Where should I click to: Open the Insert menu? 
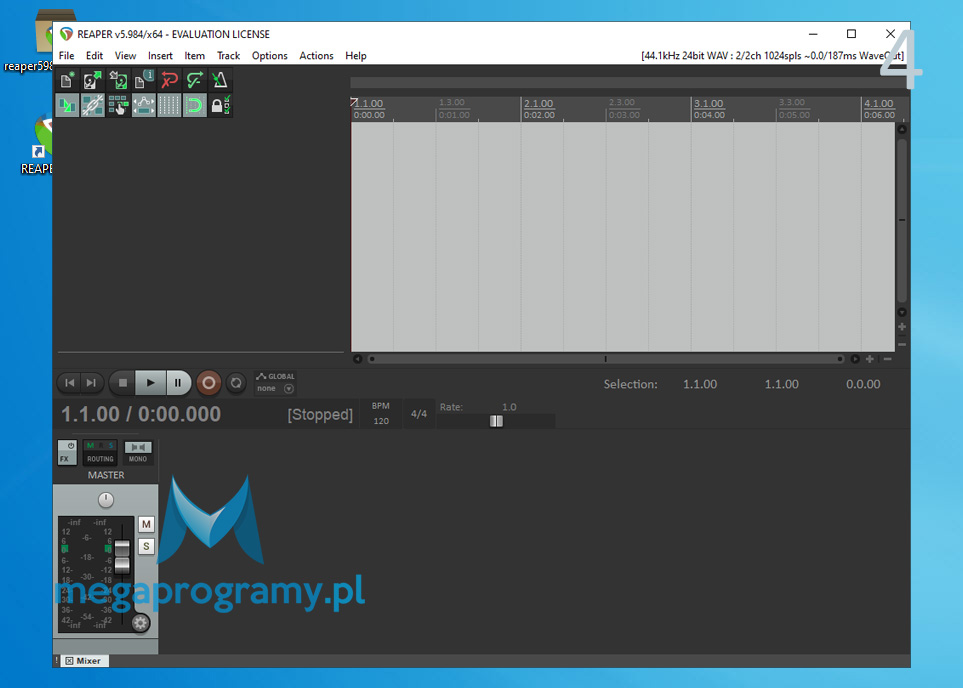tap(160, 56)
